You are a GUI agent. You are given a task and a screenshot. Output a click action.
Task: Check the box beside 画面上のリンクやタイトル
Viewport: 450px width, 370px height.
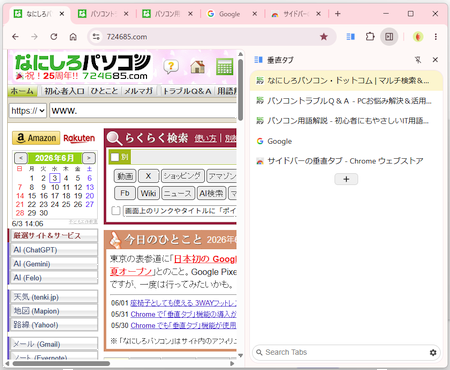(116, 211)
